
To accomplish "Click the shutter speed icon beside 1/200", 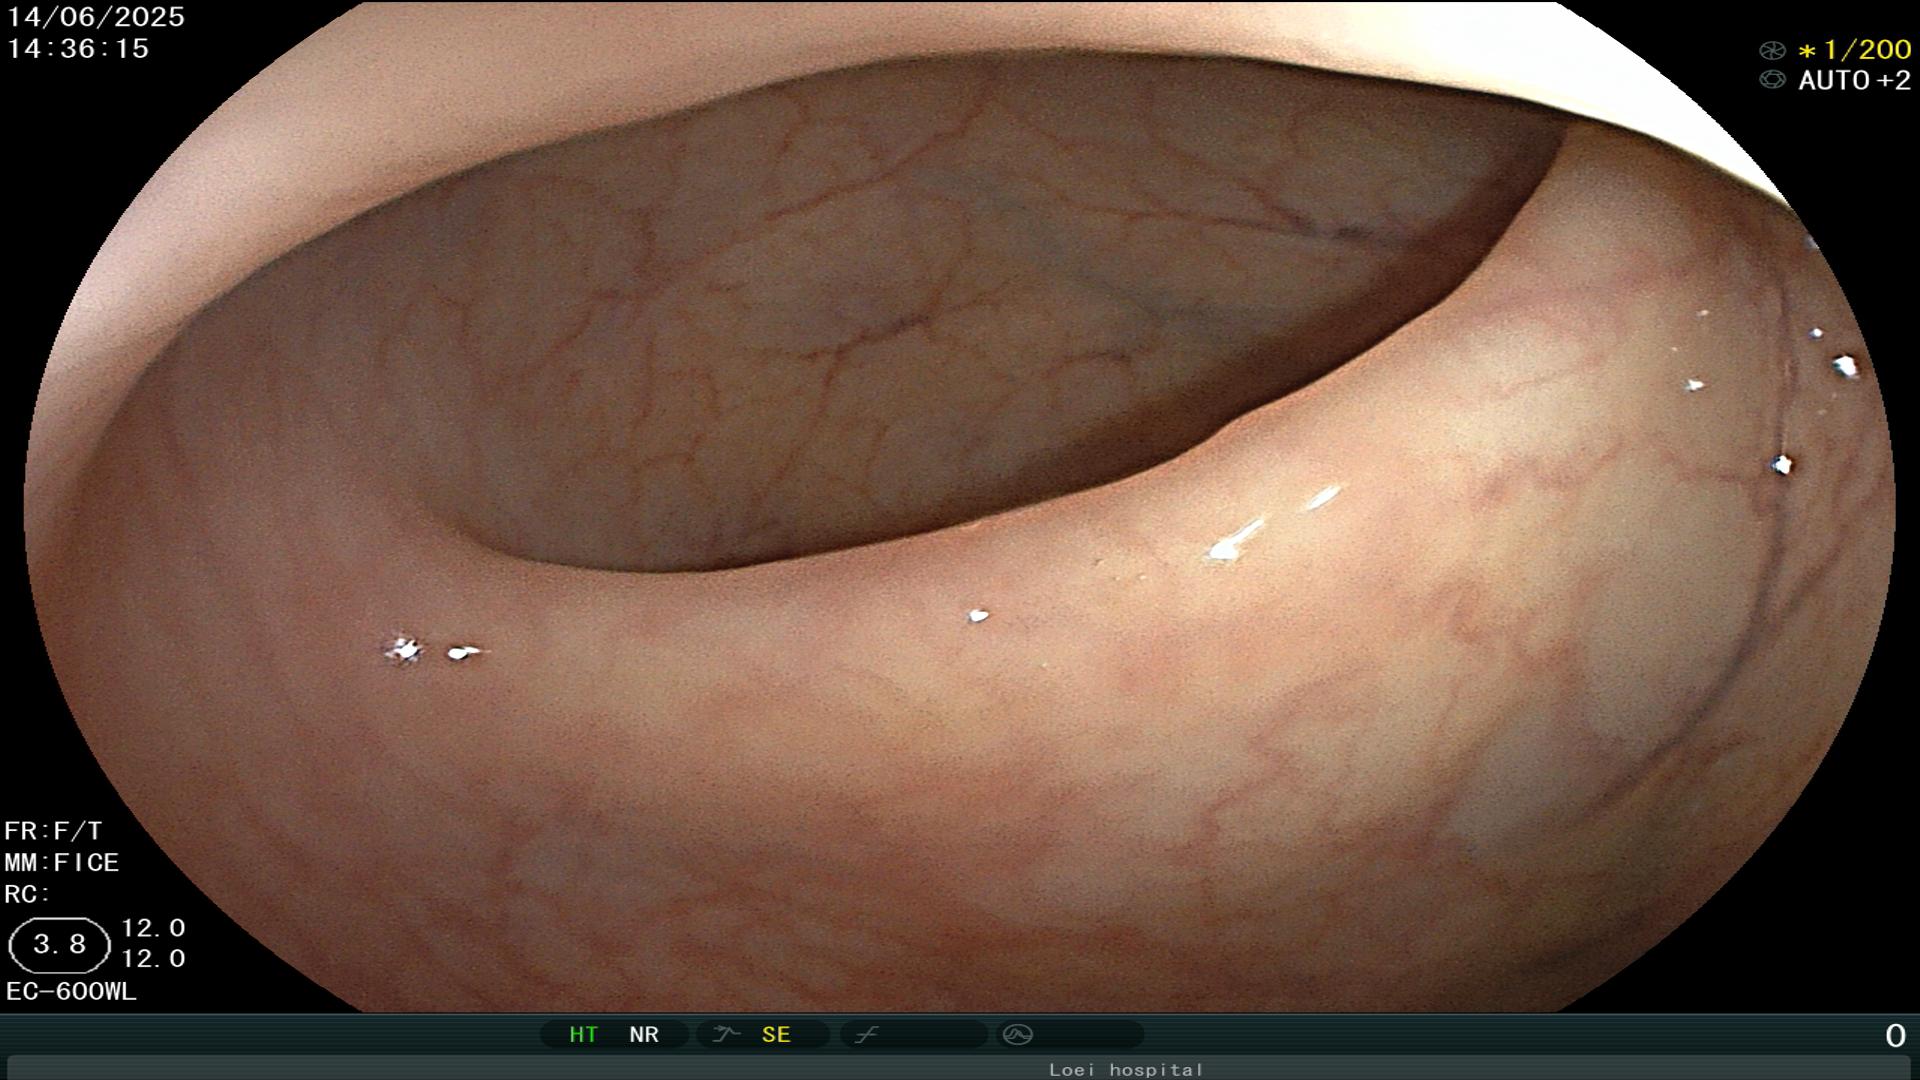I will coord(1772,50).
